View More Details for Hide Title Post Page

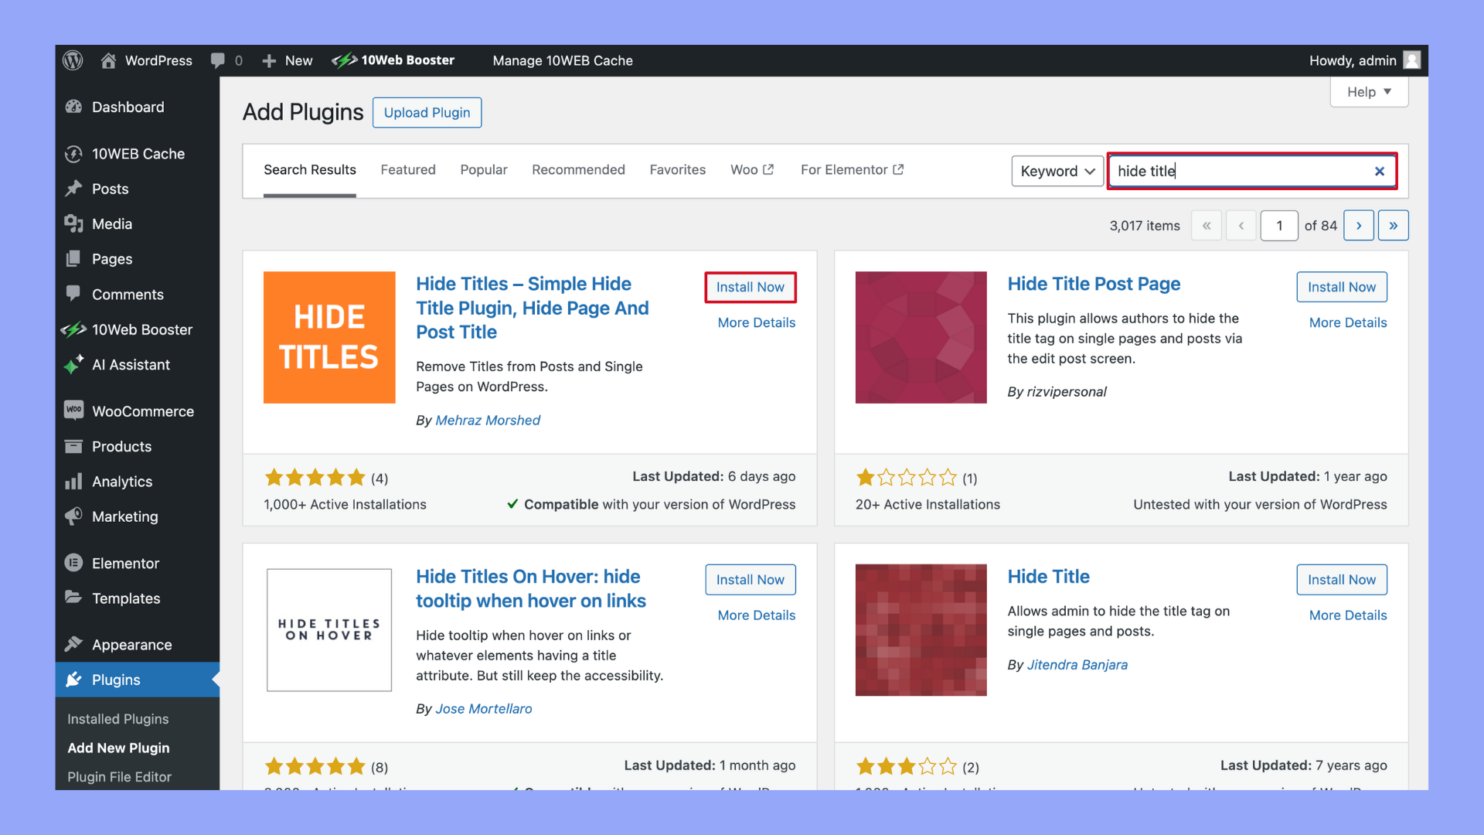pyautogui.click(x=1347, y=322)
